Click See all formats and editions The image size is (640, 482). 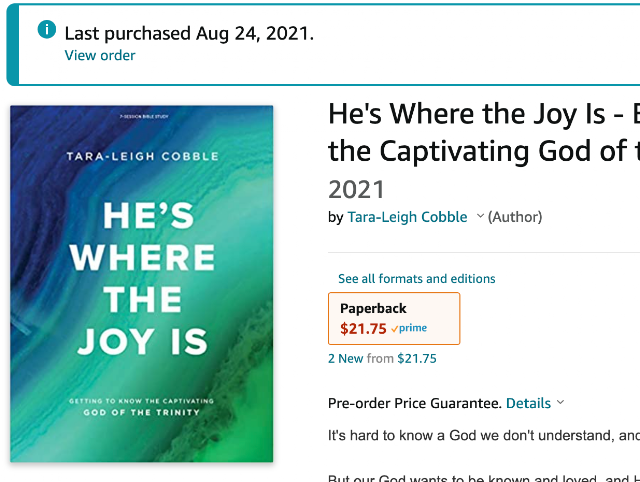(x=416, y=278)
